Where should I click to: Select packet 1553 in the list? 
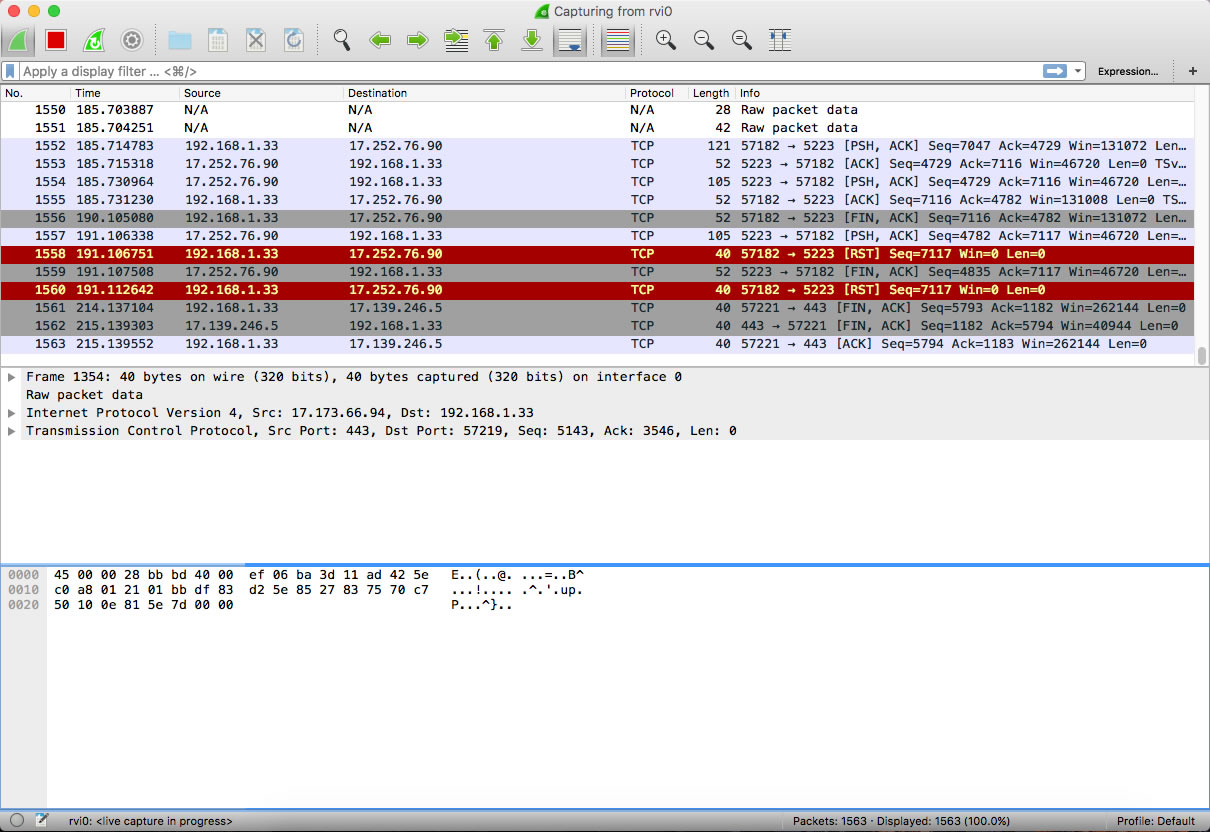pos(597,164)
